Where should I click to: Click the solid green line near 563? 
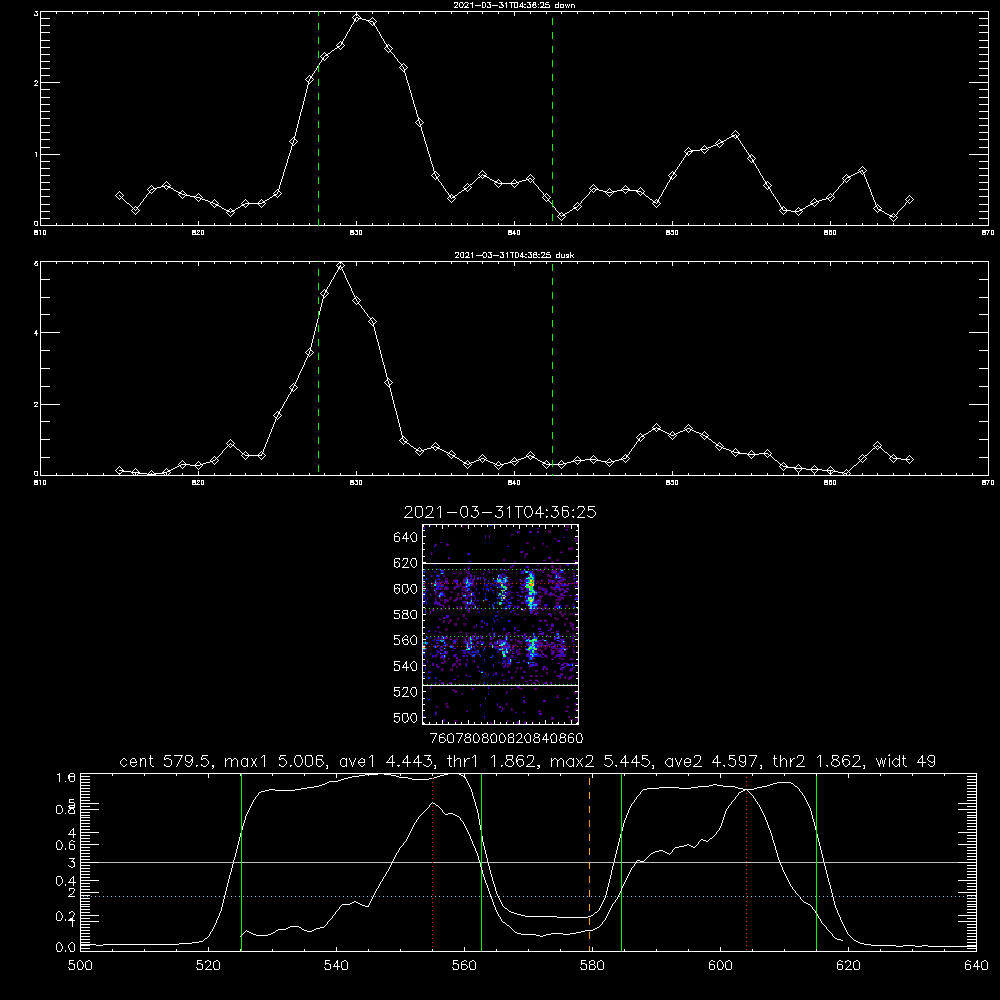pyautogui.click(x=482, y=862)
